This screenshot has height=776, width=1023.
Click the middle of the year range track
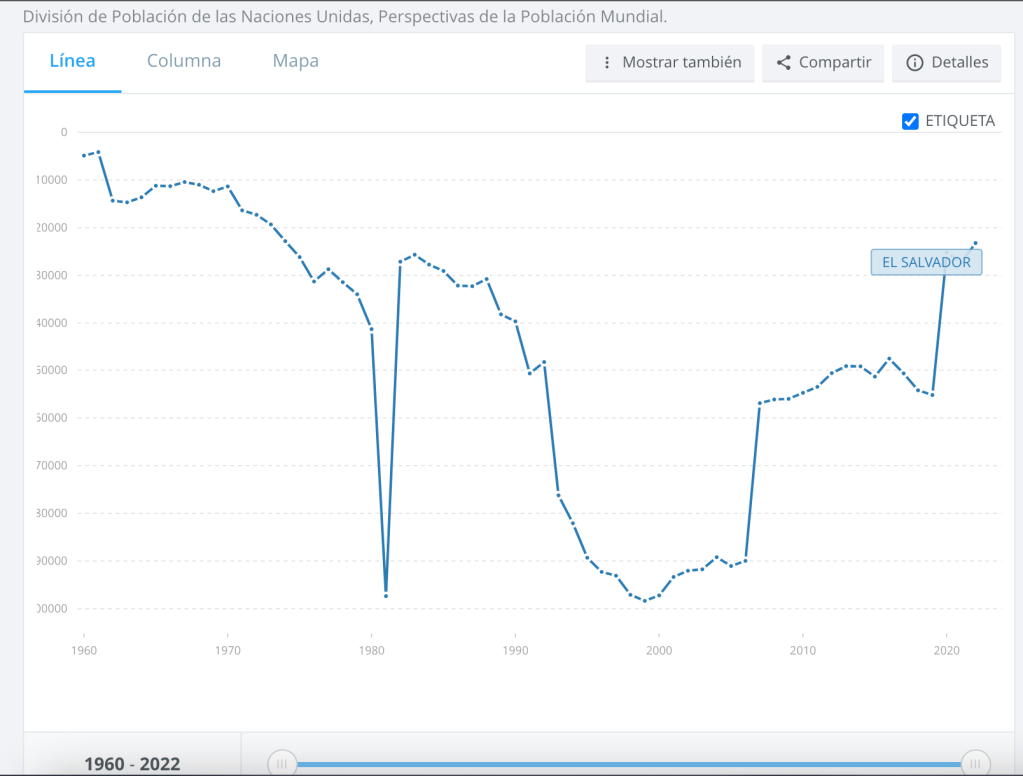(x=628, y=764)
